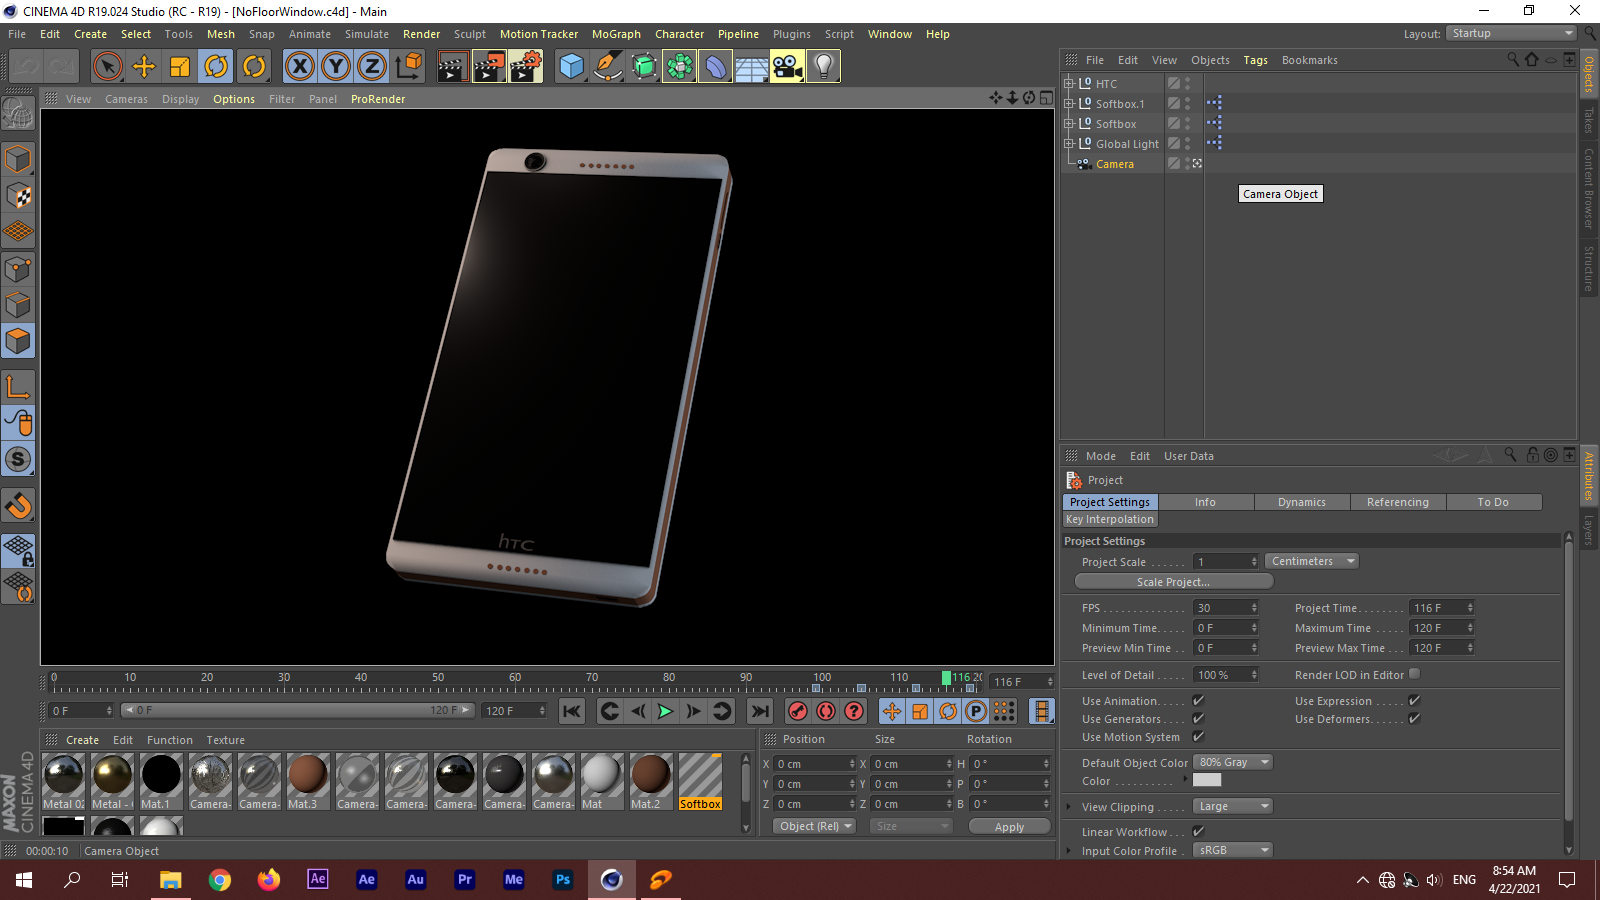Open the deformer Bend icon

pos(715,67)
